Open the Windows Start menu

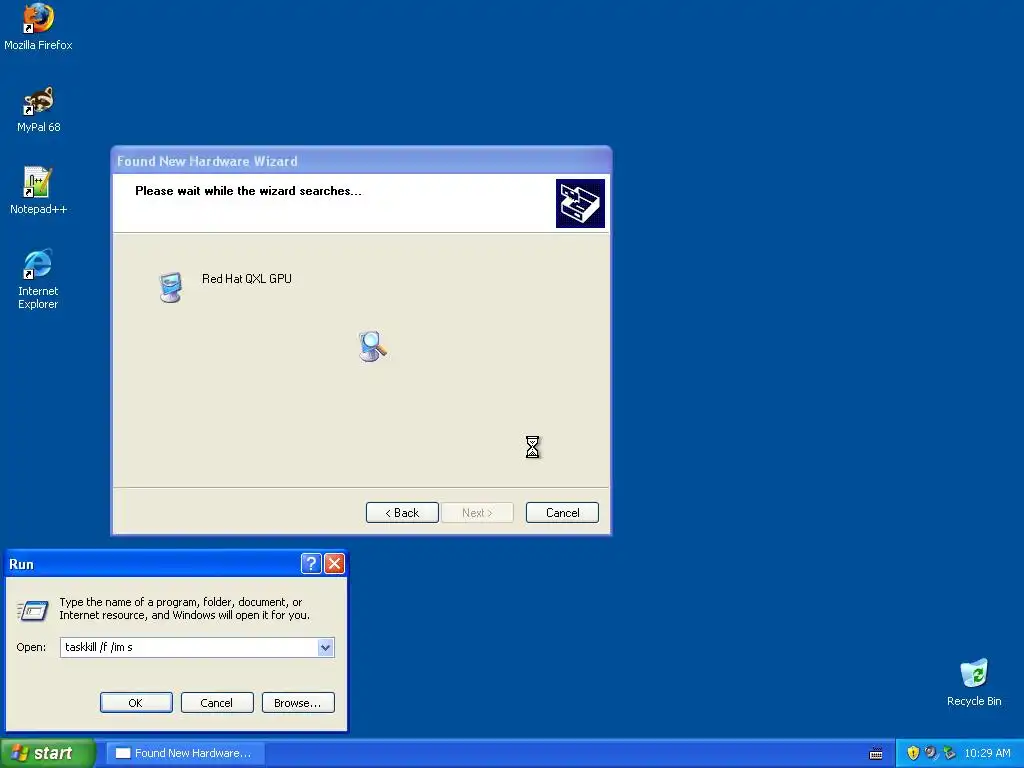coord(48,753)
